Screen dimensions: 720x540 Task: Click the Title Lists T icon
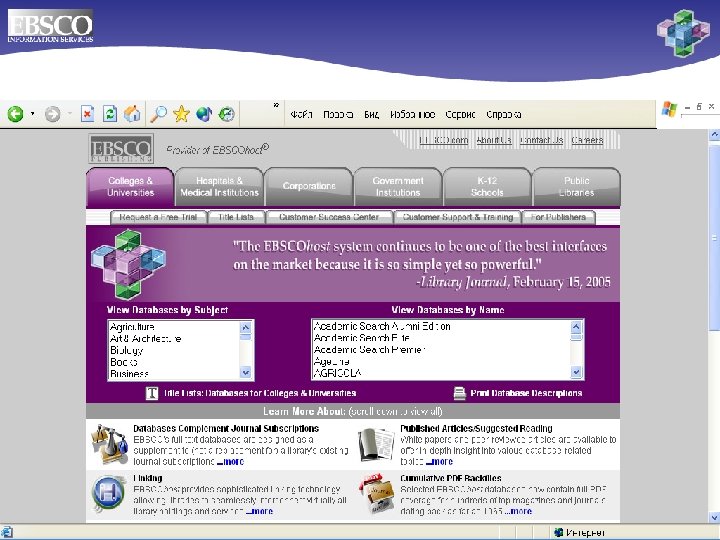pyautogui.click(x=152, y=394)
